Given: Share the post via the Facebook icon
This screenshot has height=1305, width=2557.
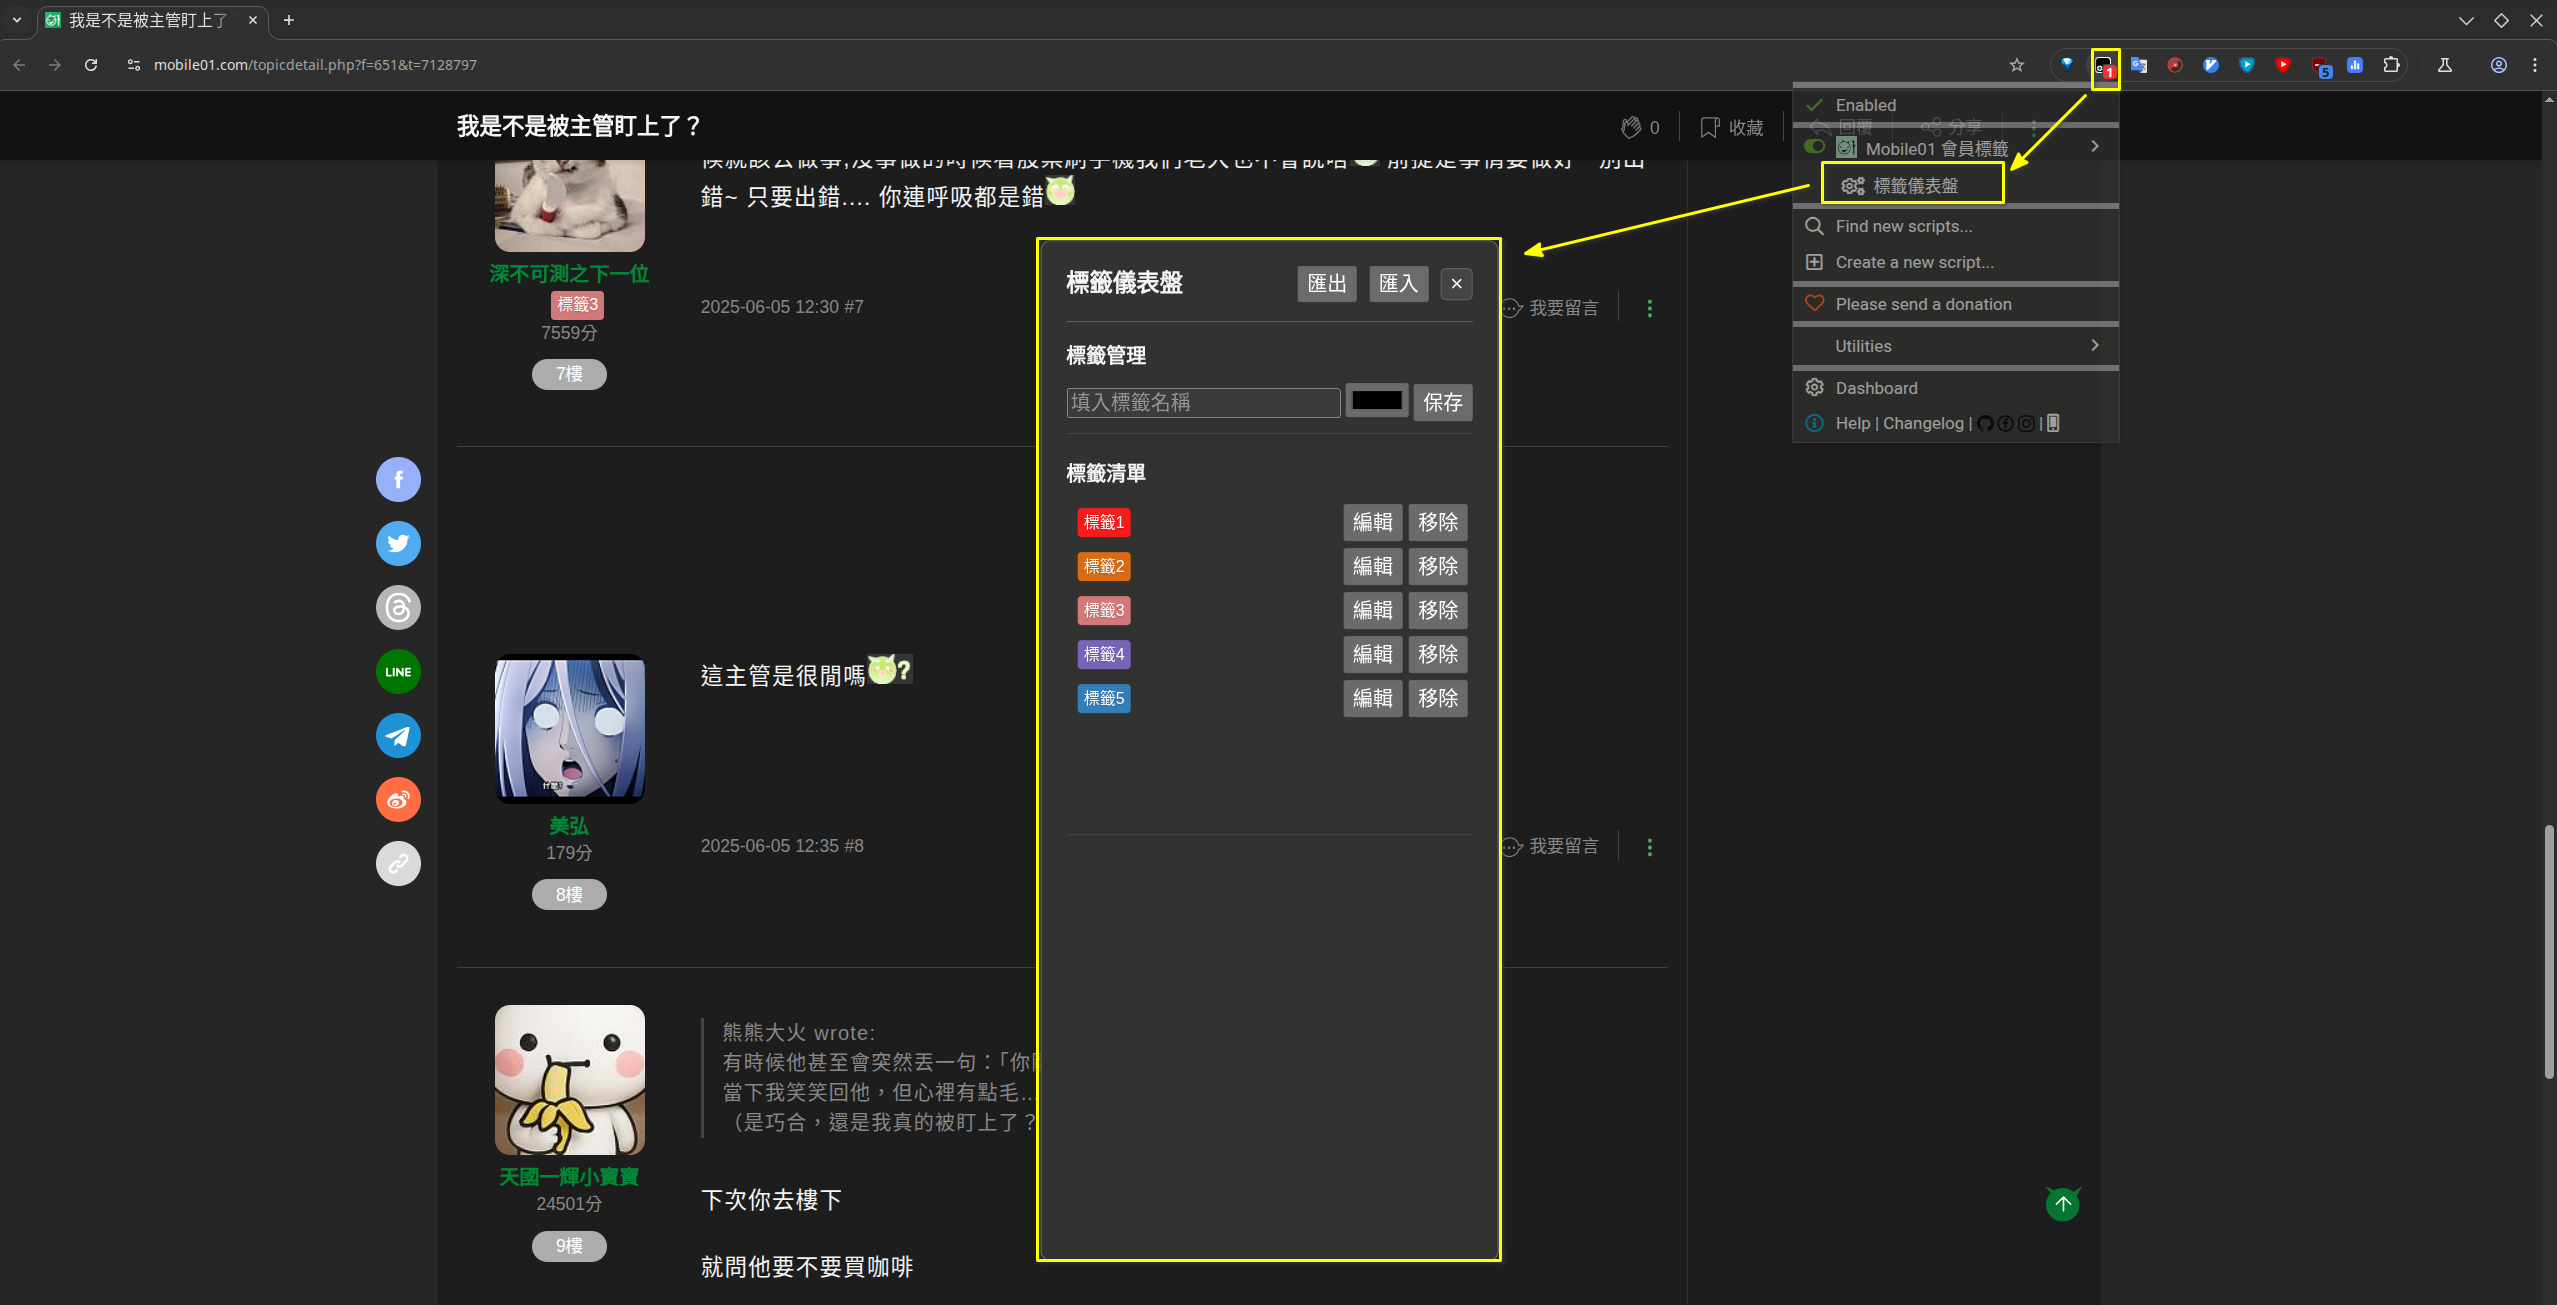Looking at the screenshot, I should pyautogui.click(x=398, y=480).
